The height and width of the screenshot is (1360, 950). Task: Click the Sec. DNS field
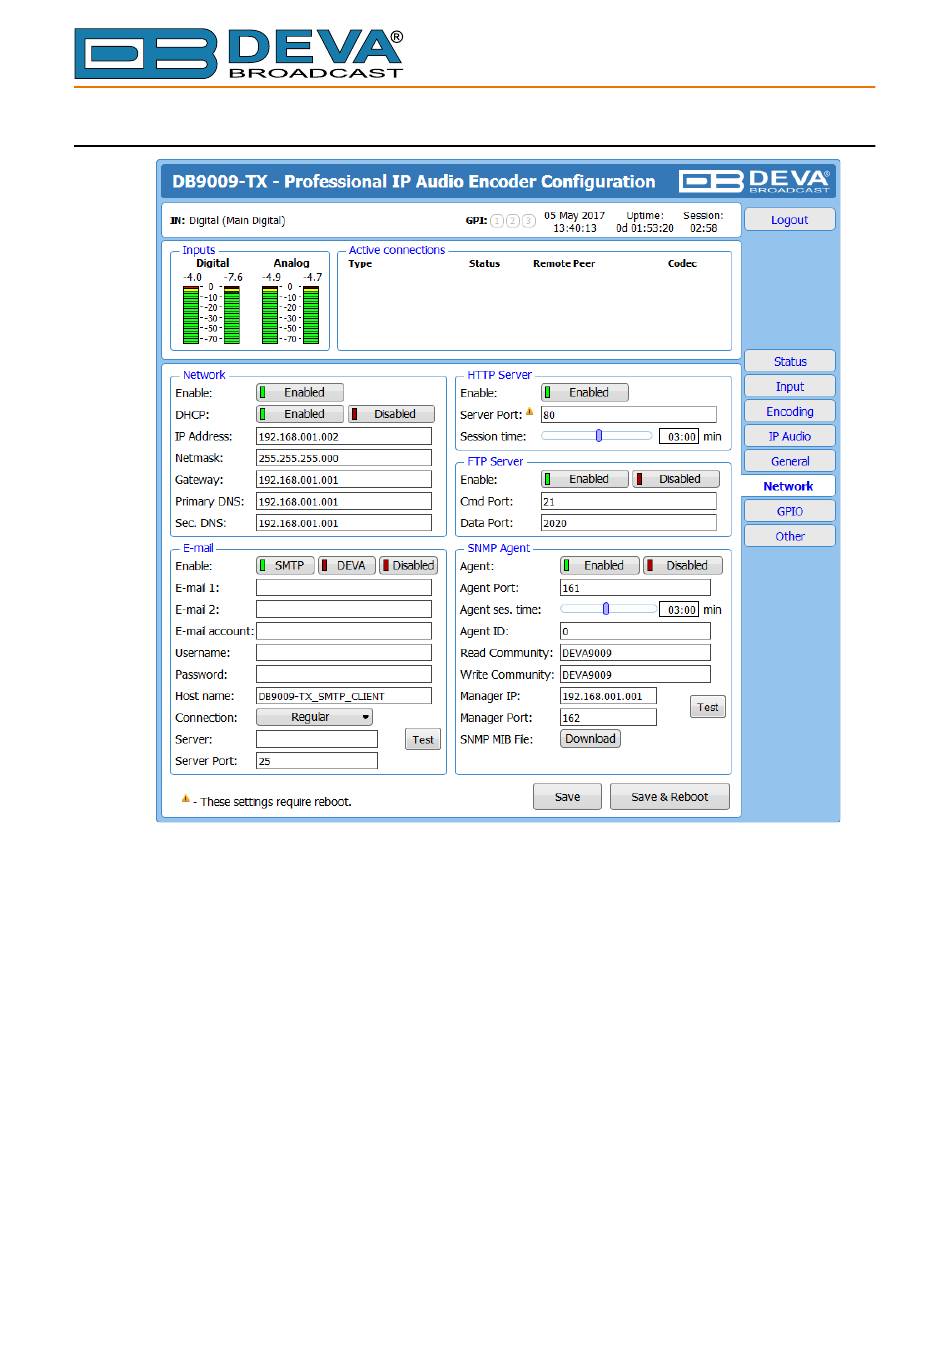[x=344, y=523]
